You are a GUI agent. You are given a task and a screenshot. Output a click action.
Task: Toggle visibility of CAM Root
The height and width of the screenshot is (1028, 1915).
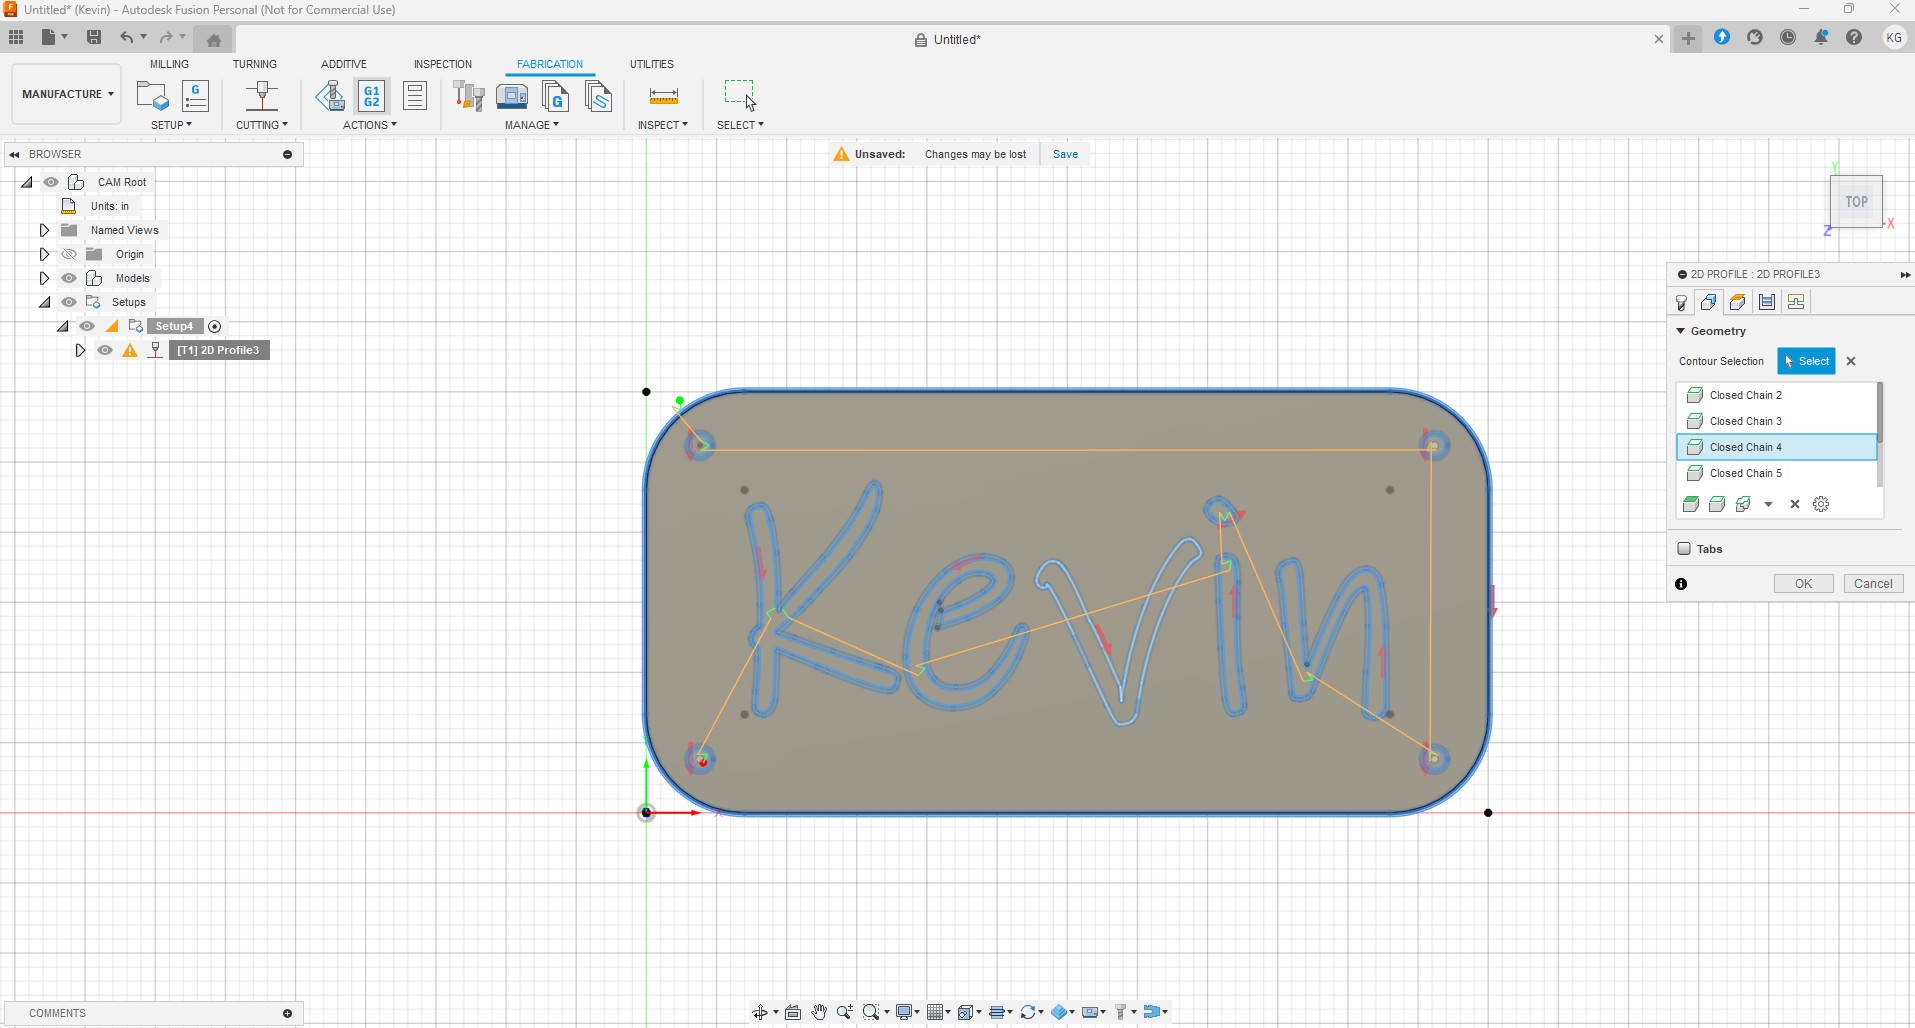pos(51,182)
